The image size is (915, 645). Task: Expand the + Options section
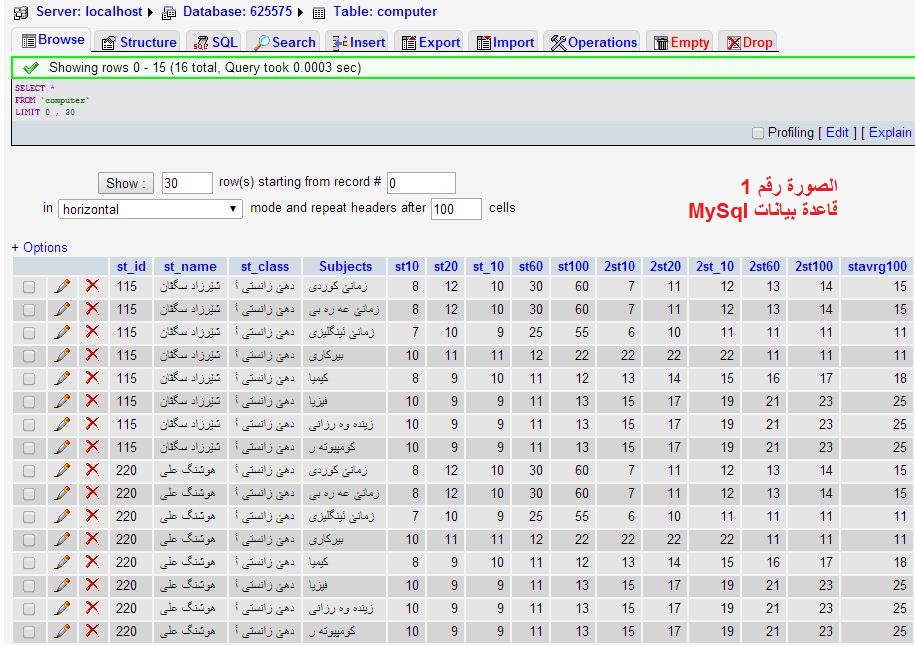(40, 247)
